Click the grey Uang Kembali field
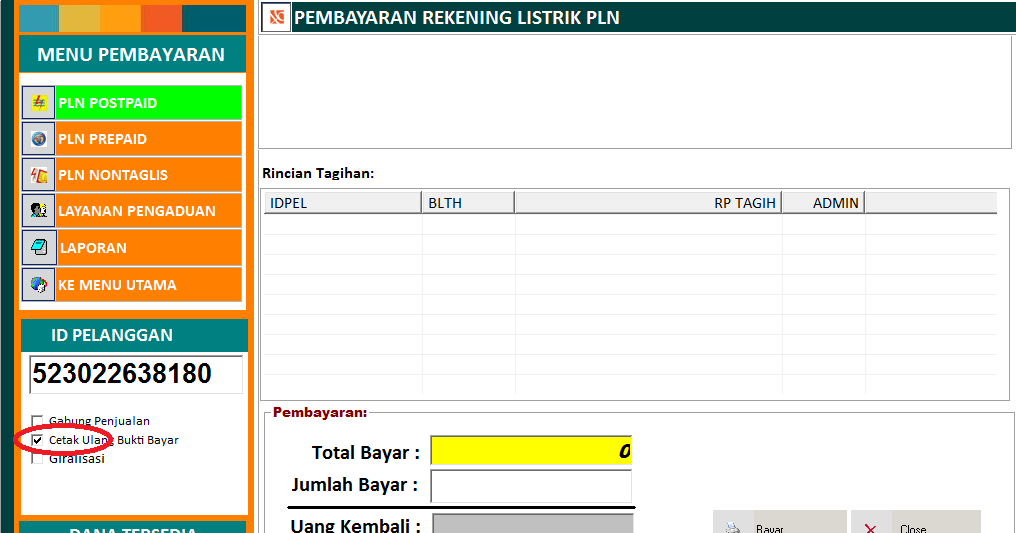The width and height of the screenshot is (1016, 533). 533,523
